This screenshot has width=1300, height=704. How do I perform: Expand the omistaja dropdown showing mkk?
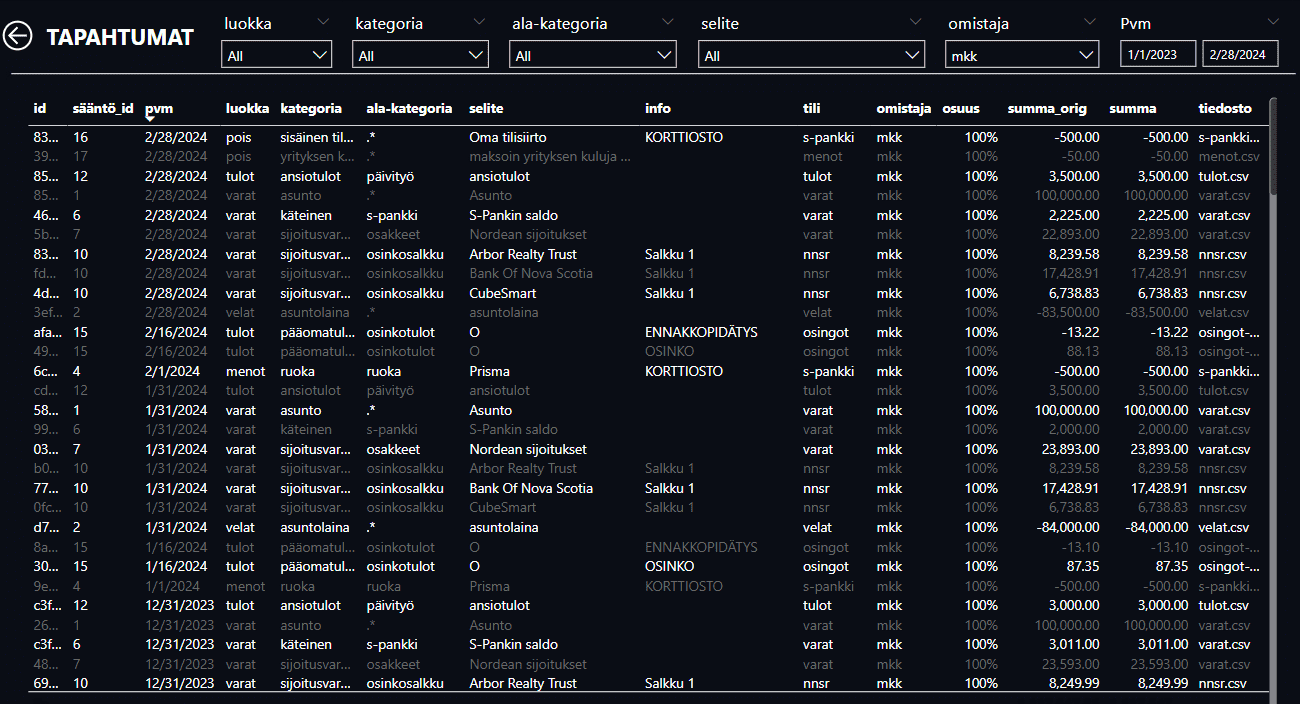[x=1021, y=56]
